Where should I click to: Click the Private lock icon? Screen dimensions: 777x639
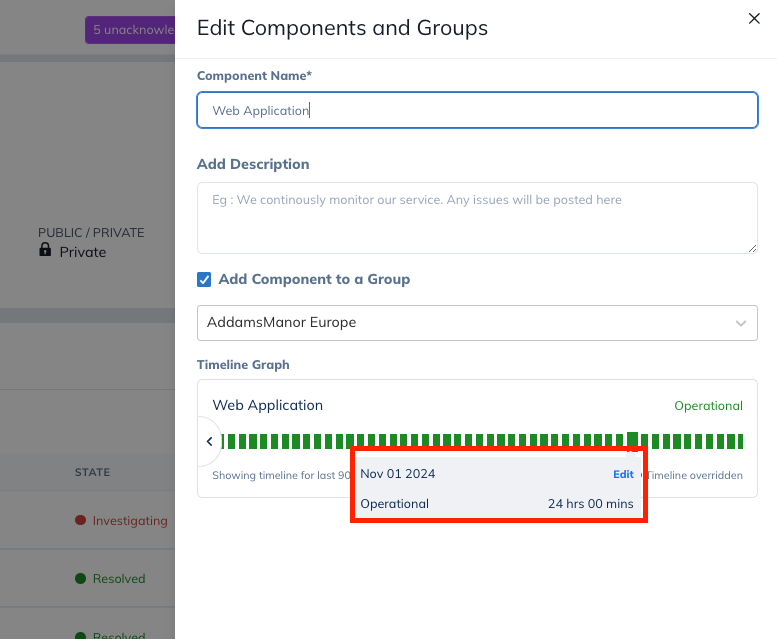[45, 251]
